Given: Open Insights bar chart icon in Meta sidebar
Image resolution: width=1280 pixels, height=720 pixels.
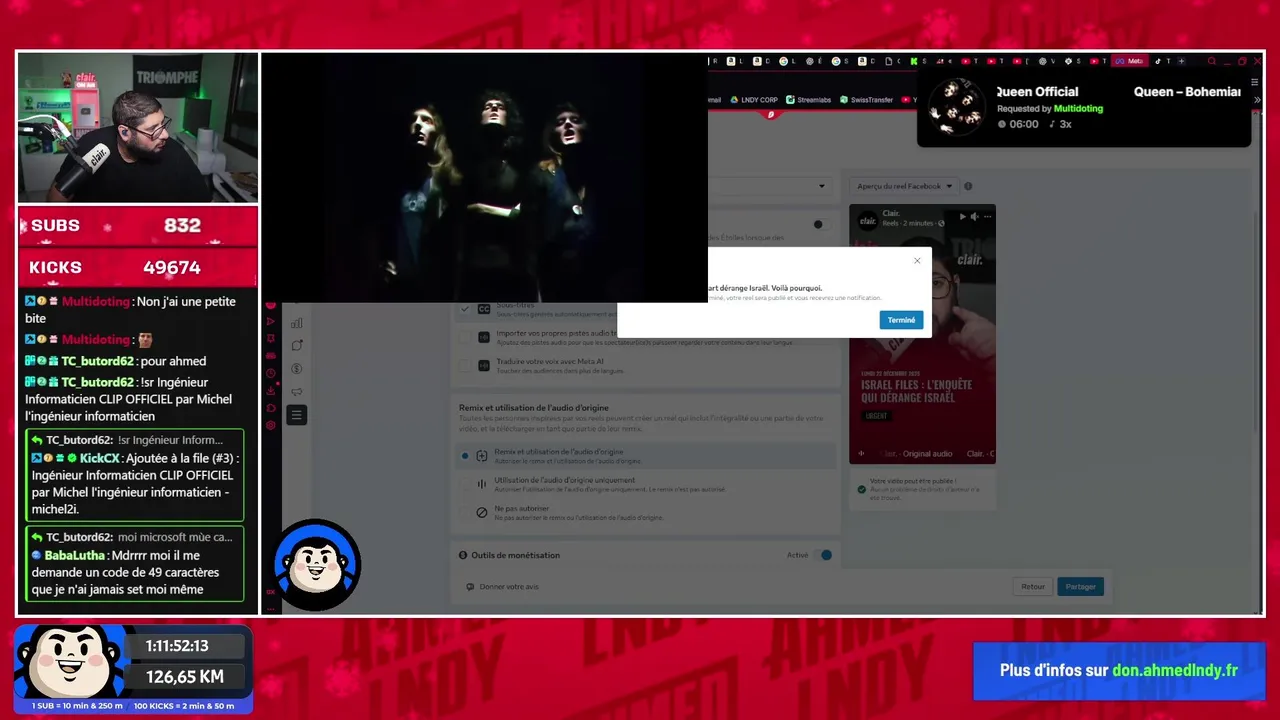Looking at the screenshot, I should coord(297,323).
